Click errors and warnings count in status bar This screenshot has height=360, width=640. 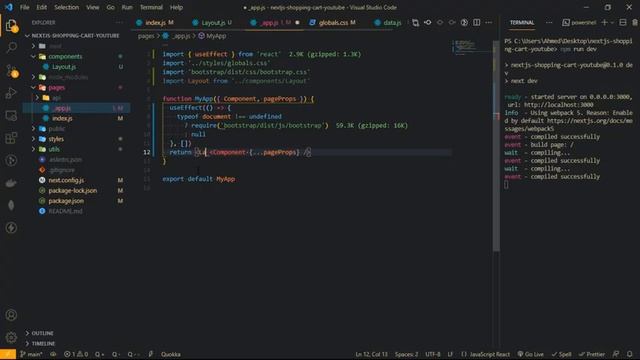click(x=76, y=354)
